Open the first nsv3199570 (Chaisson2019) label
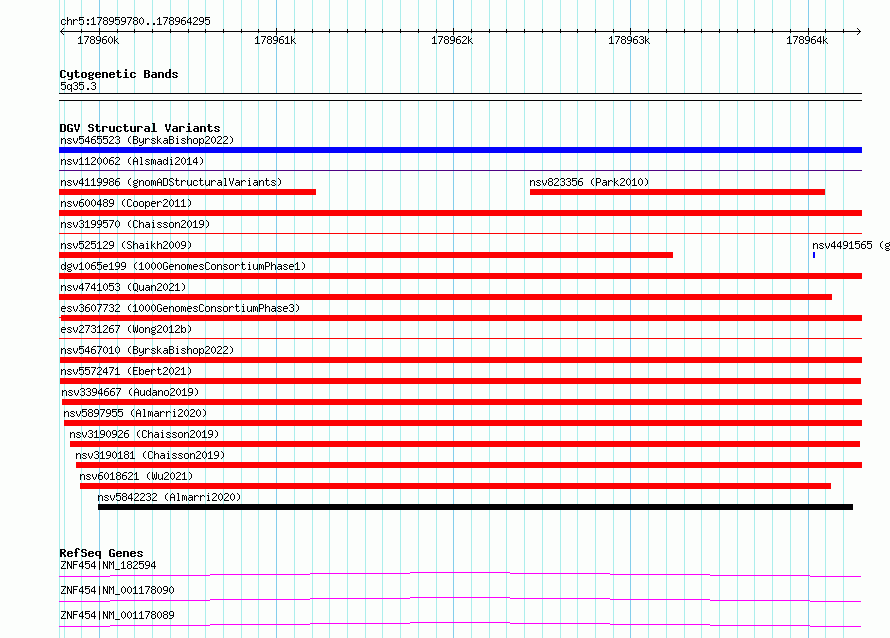 tap(135, 224)
